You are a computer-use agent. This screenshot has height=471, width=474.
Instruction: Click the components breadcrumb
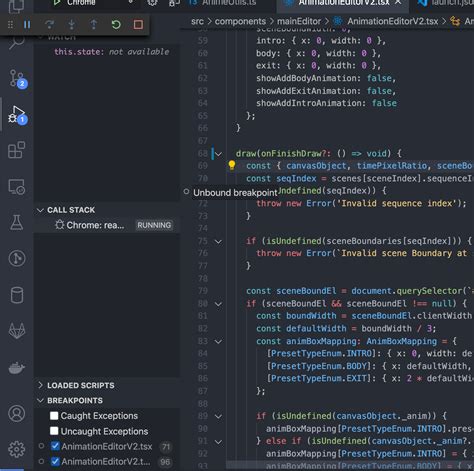tap(240, 21)
